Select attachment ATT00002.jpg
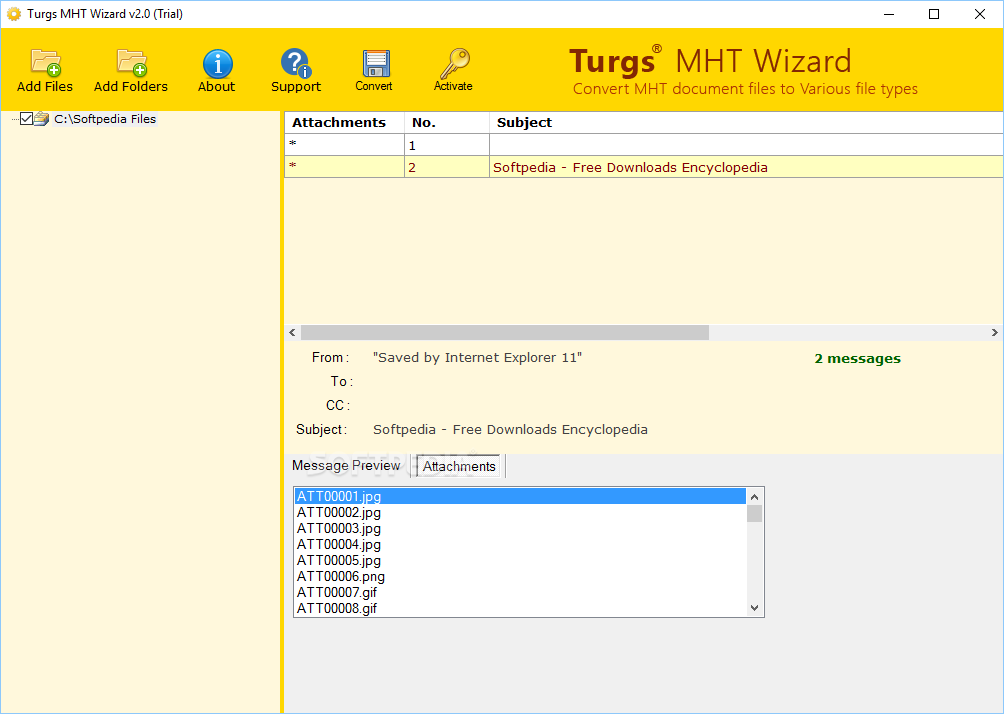 520,512
